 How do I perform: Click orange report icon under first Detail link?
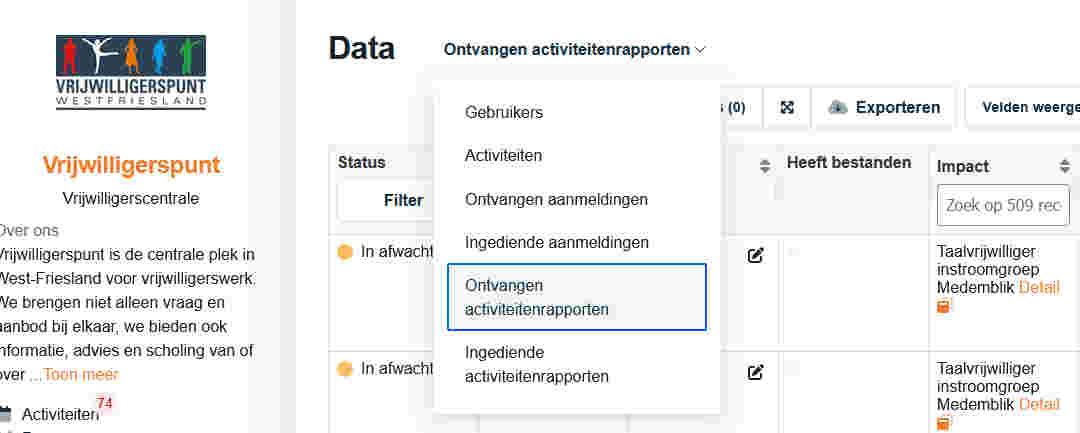[x=944, y=307]
